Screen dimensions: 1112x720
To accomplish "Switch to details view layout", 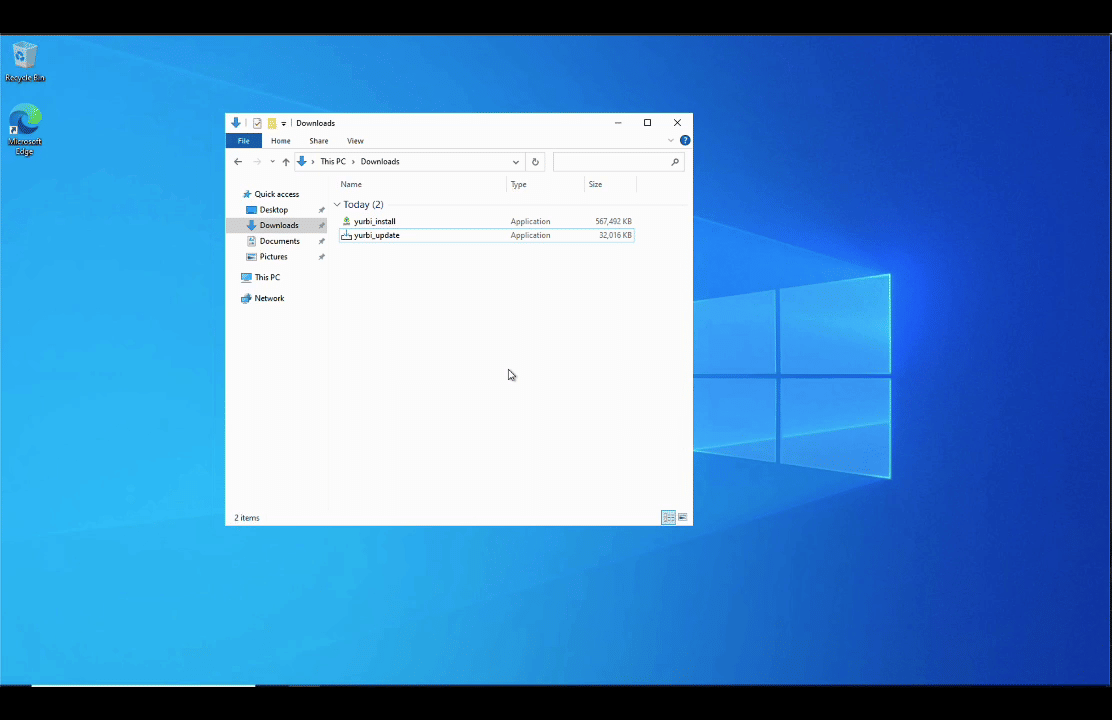I will point(668,517).
